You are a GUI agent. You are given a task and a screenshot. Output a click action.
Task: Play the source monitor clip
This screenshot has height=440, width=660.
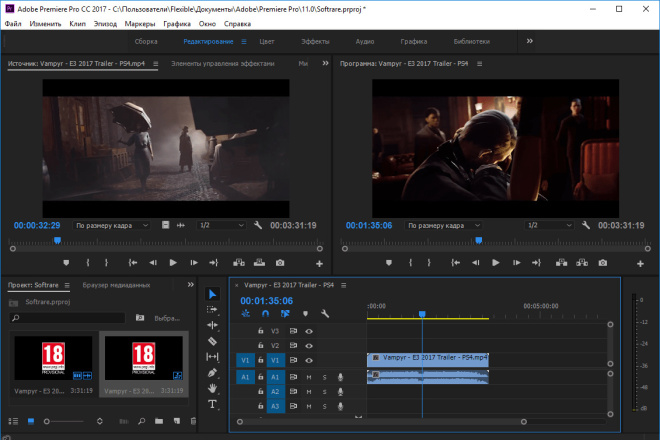click(173, 263)
